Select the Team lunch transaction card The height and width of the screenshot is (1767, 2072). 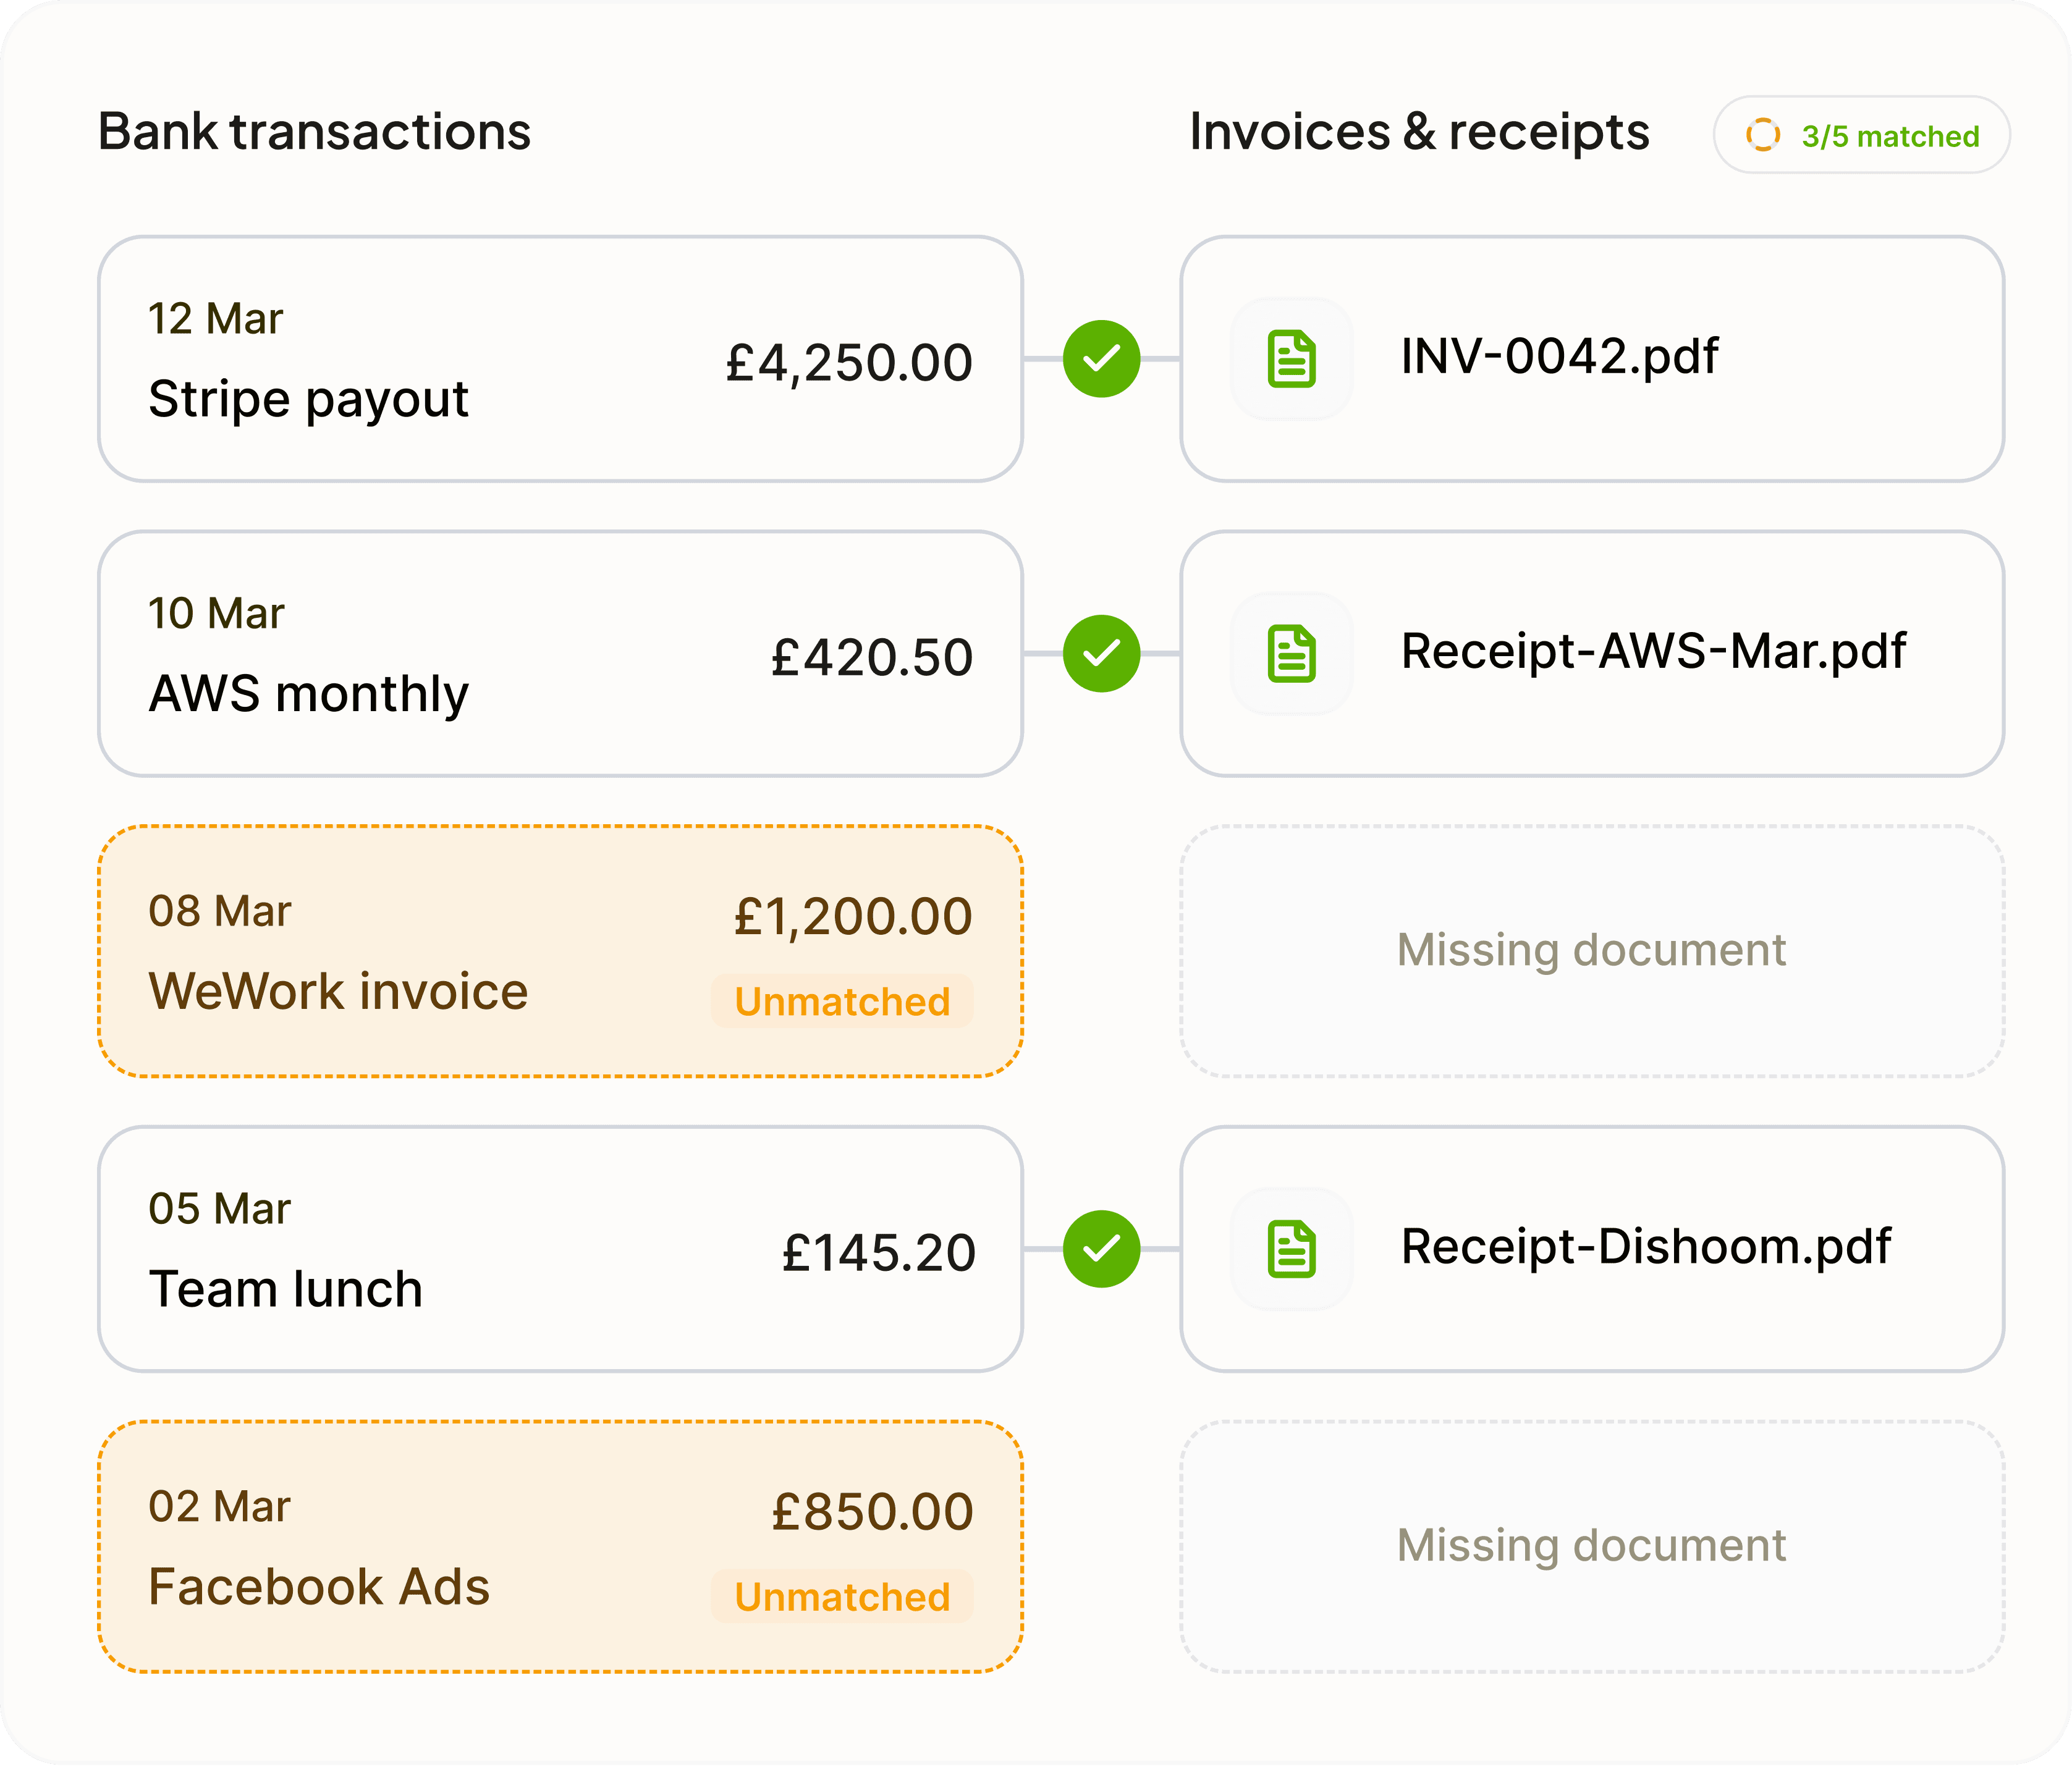click(560, 1249)
